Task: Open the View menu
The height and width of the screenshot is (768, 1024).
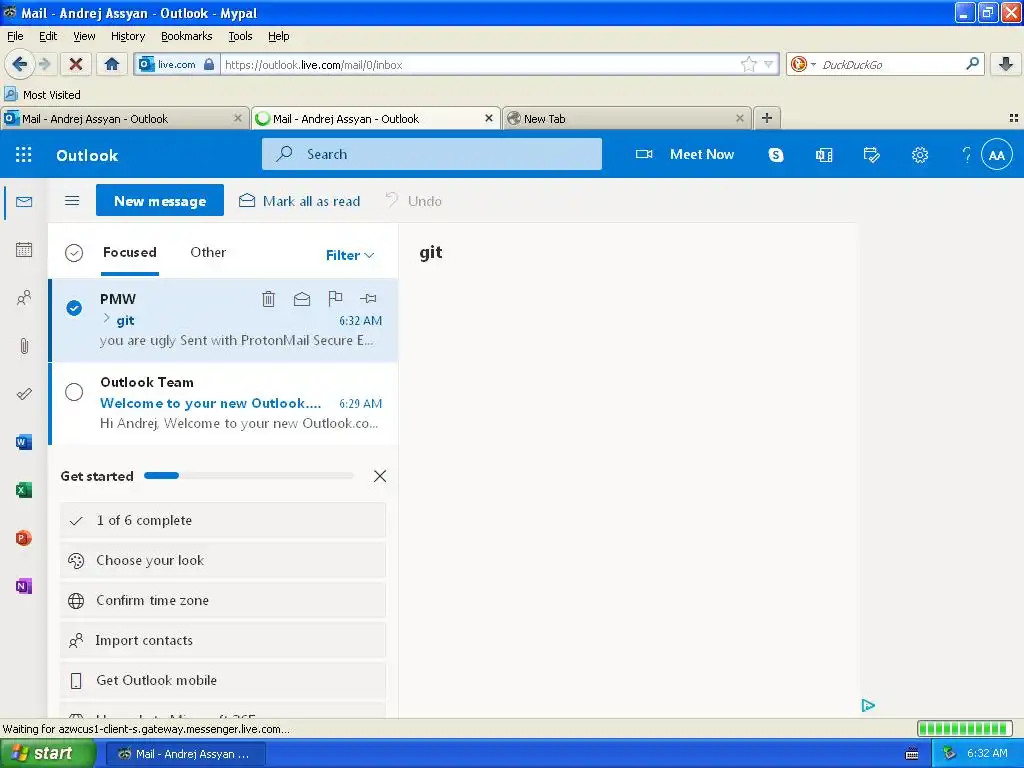Action: pyautogui.click(x=84, y=36)
